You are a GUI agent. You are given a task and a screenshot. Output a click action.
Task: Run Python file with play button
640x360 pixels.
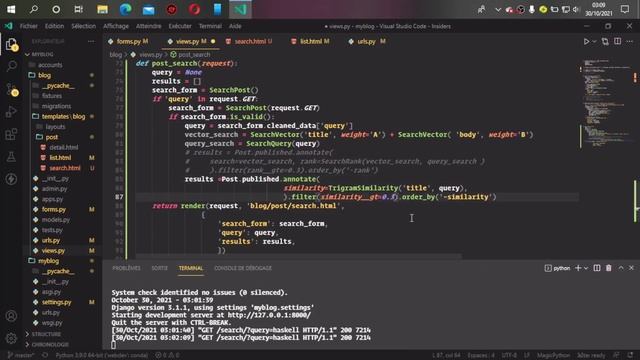click(x=586, y=42)
